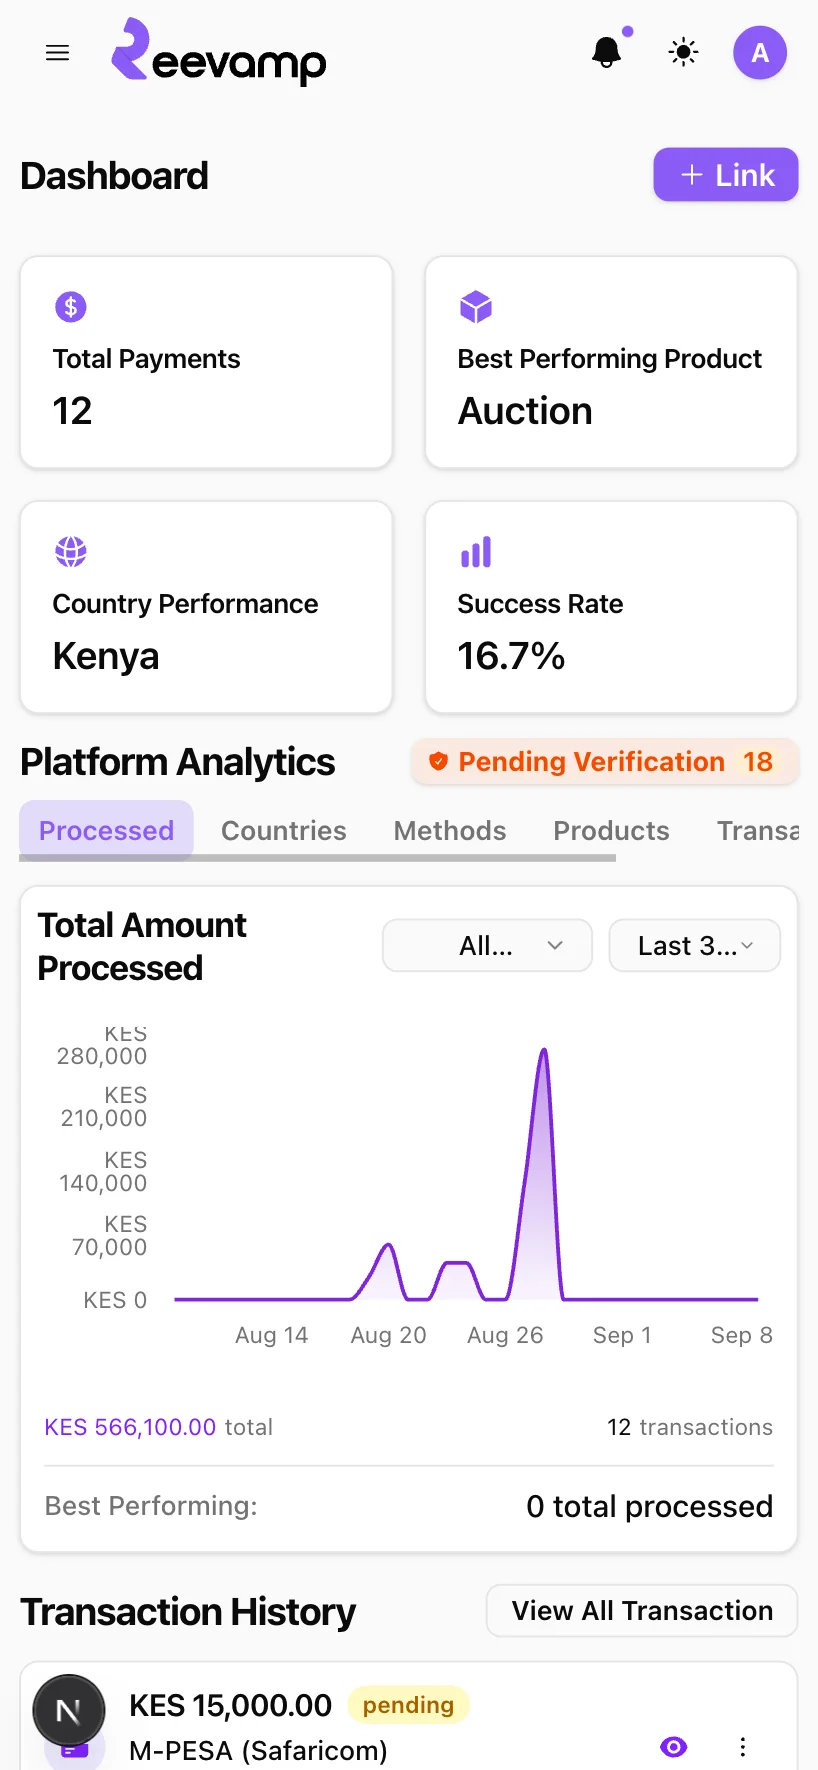818x1770 pixels.
Task: Open notifications bell
Action: [x=607, y=52]
